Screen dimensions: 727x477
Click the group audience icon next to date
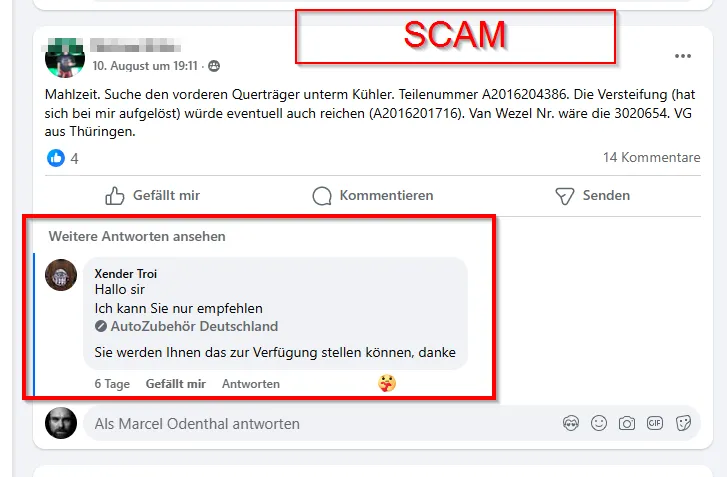click(214, 66)
